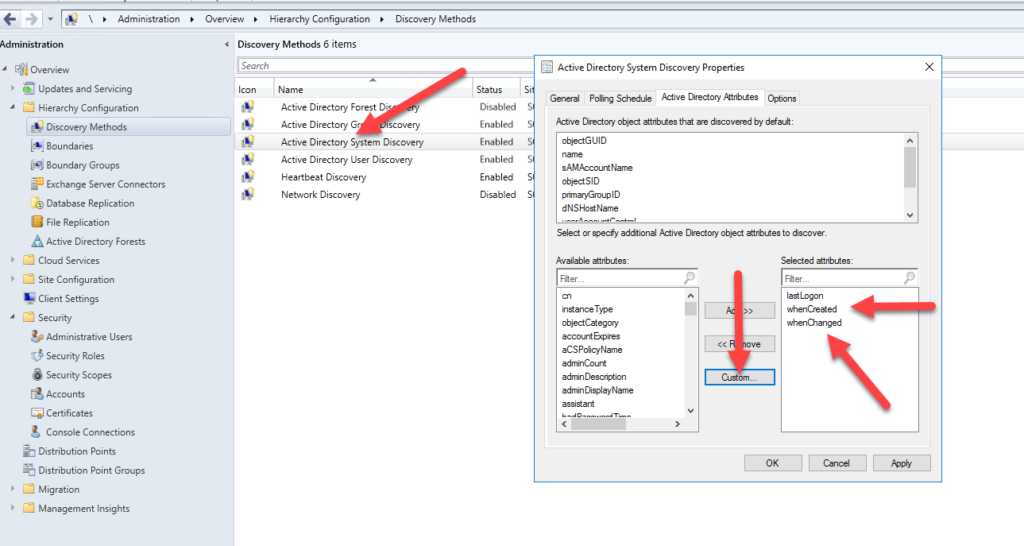Select Active Directory Attributes tab

[x=710, y=97]
